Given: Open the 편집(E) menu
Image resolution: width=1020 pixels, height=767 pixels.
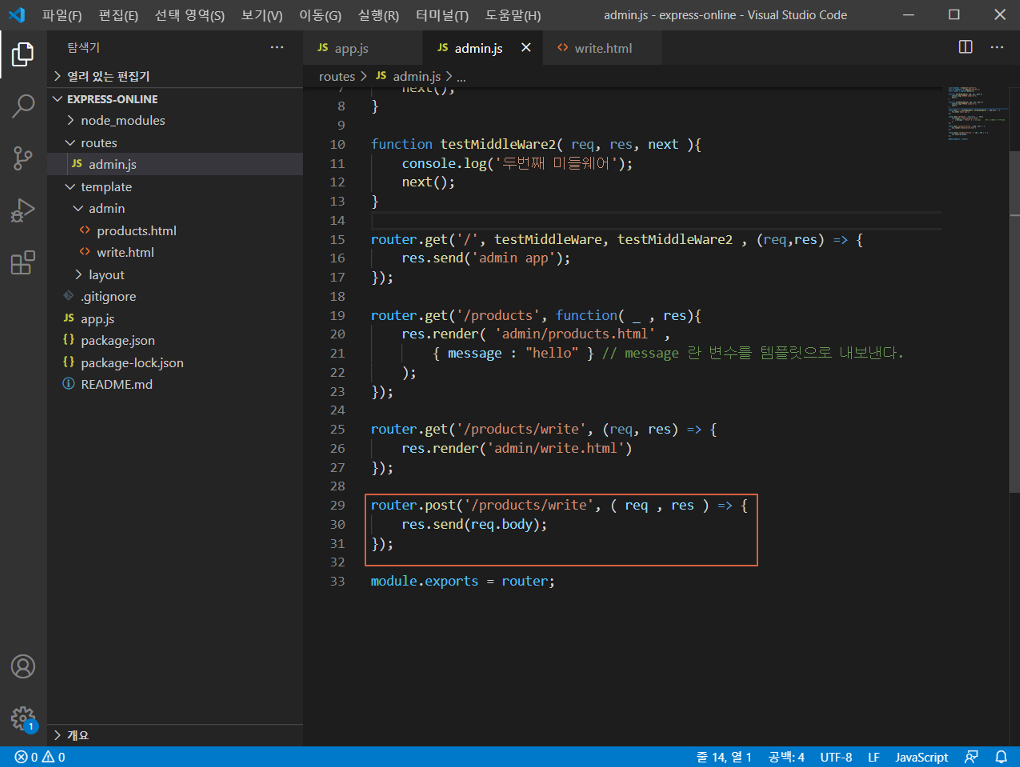Looking at the screenshot, I should click(x=118, y=15).
